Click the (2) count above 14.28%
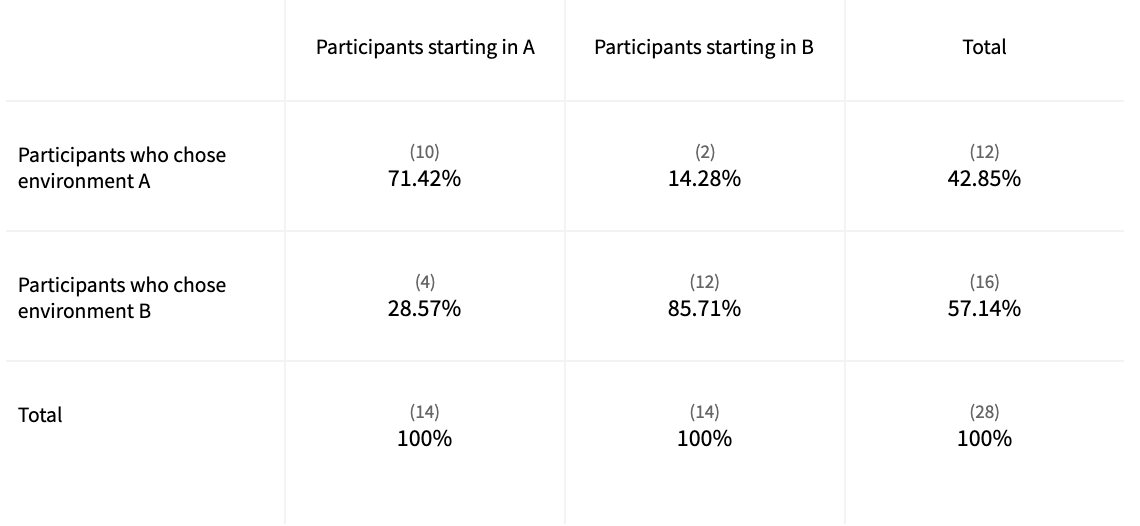Viewport: 1140px width, 526px height. (x=704, y=152)
